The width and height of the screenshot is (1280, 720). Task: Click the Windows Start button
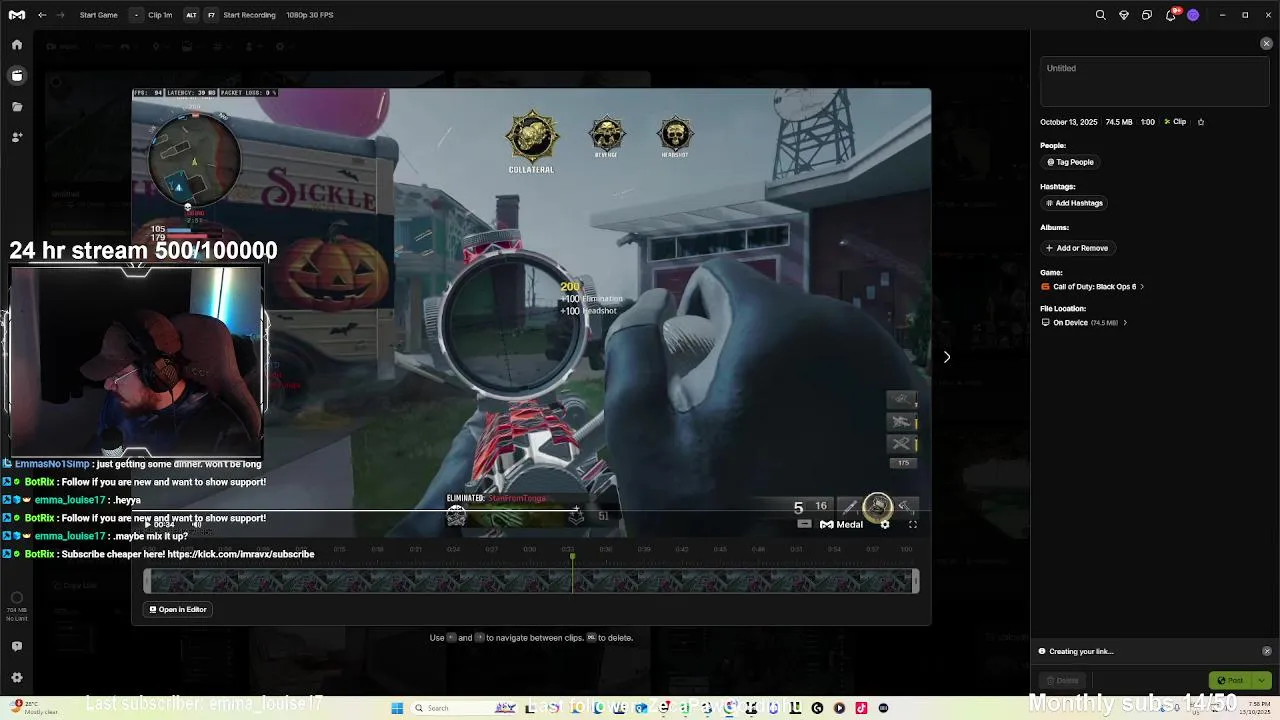click(397, 708)
